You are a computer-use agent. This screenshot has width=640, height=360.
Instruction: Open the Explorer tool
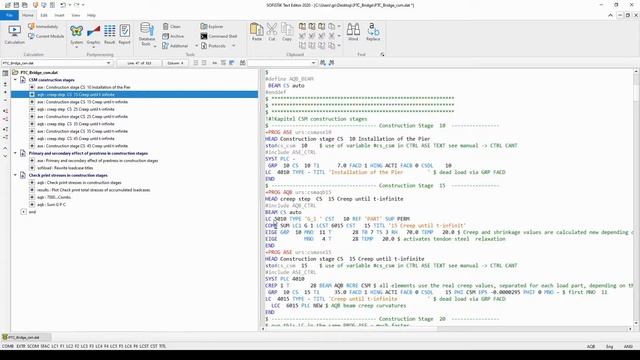coord(211,27)
